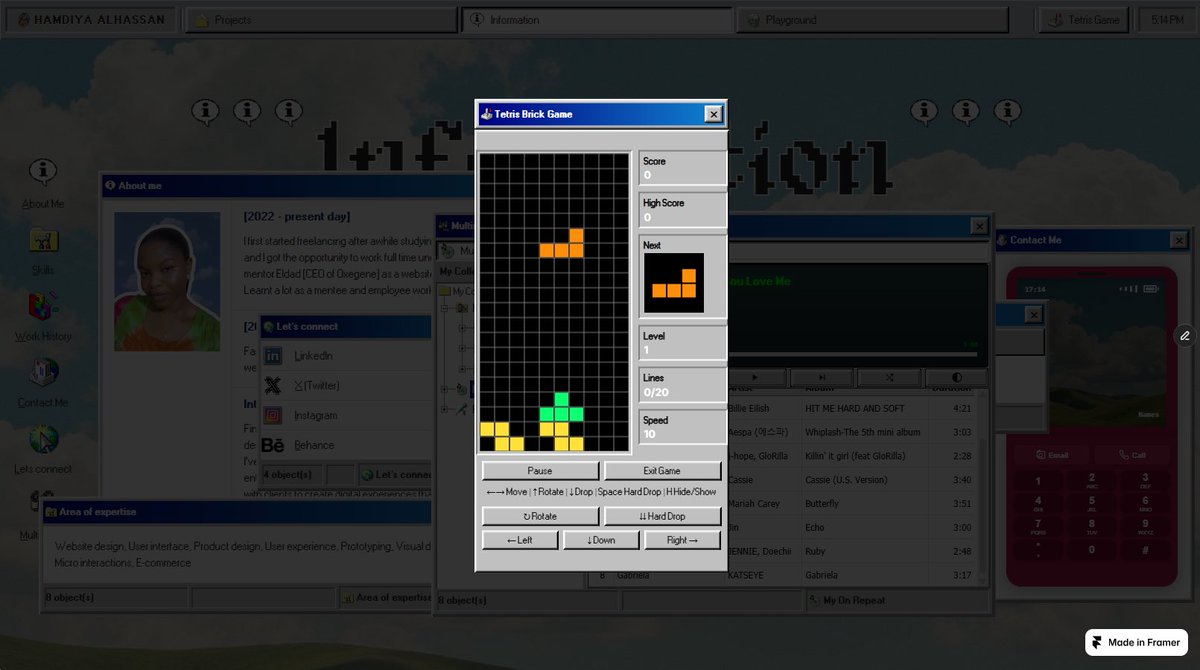
Task: Open the Behance link
Action: tap(314, 445)
